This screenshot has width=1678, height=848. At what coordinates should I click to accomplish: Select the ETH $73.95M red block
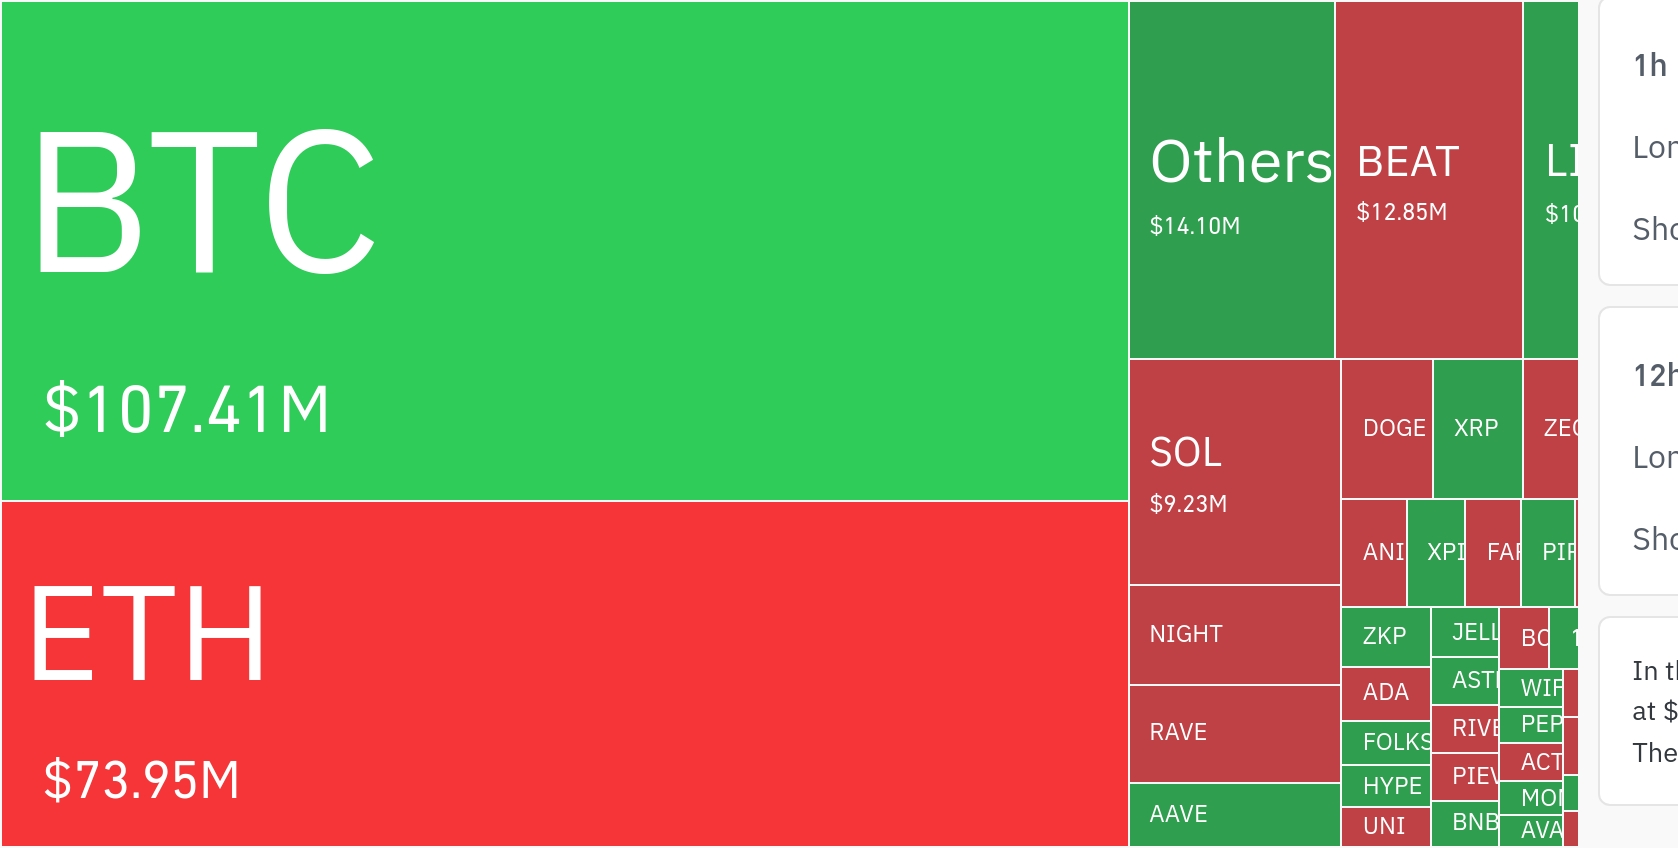coord(565,673)
